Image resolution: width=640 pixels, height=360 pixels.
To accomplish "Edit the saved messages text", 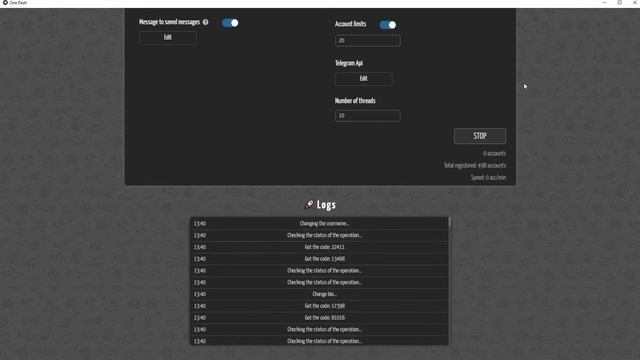I will [168, 38].
